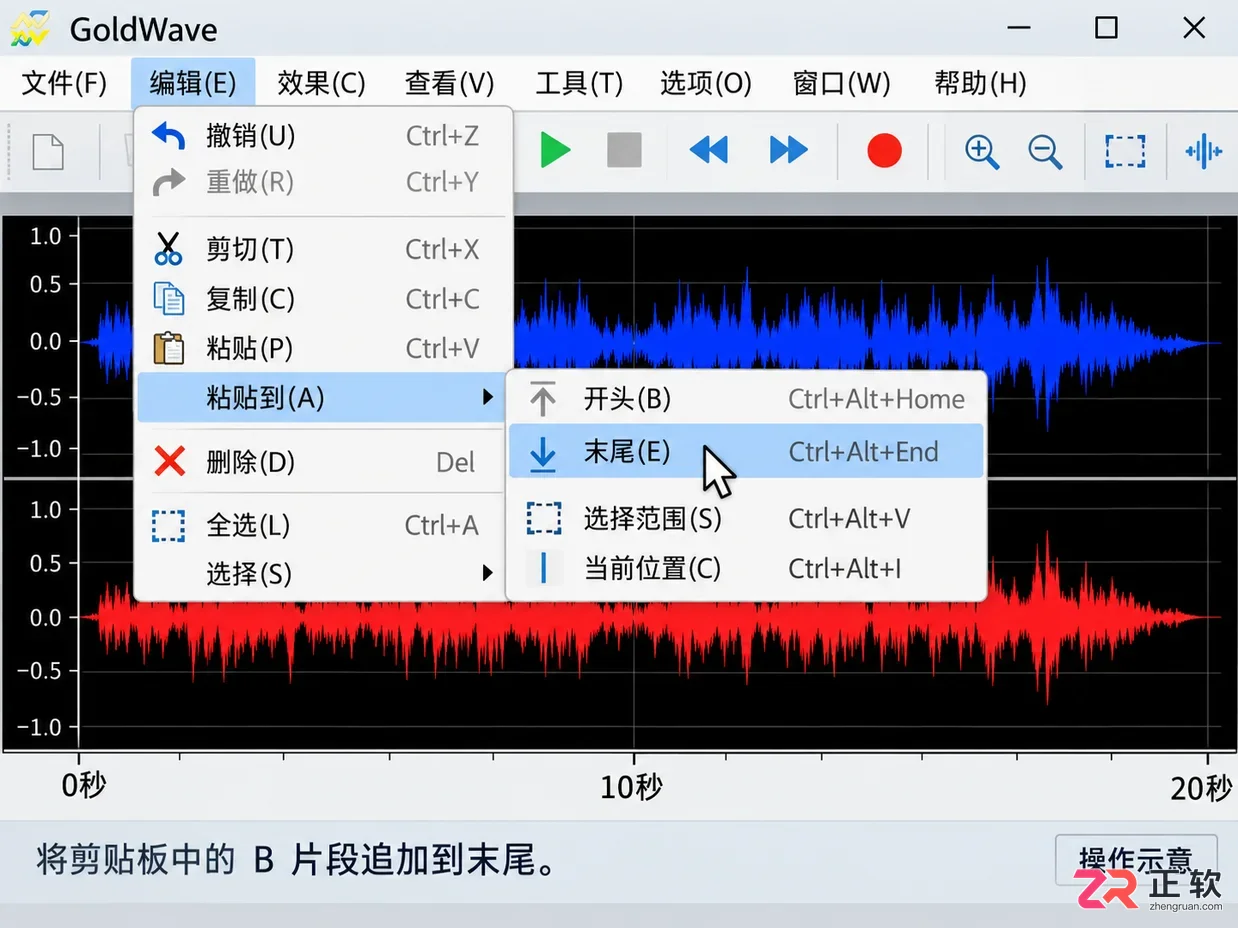Click the dashed selection rectangle toolbar icon
The image size is (1238, 928).
[x=1125, y=151]
